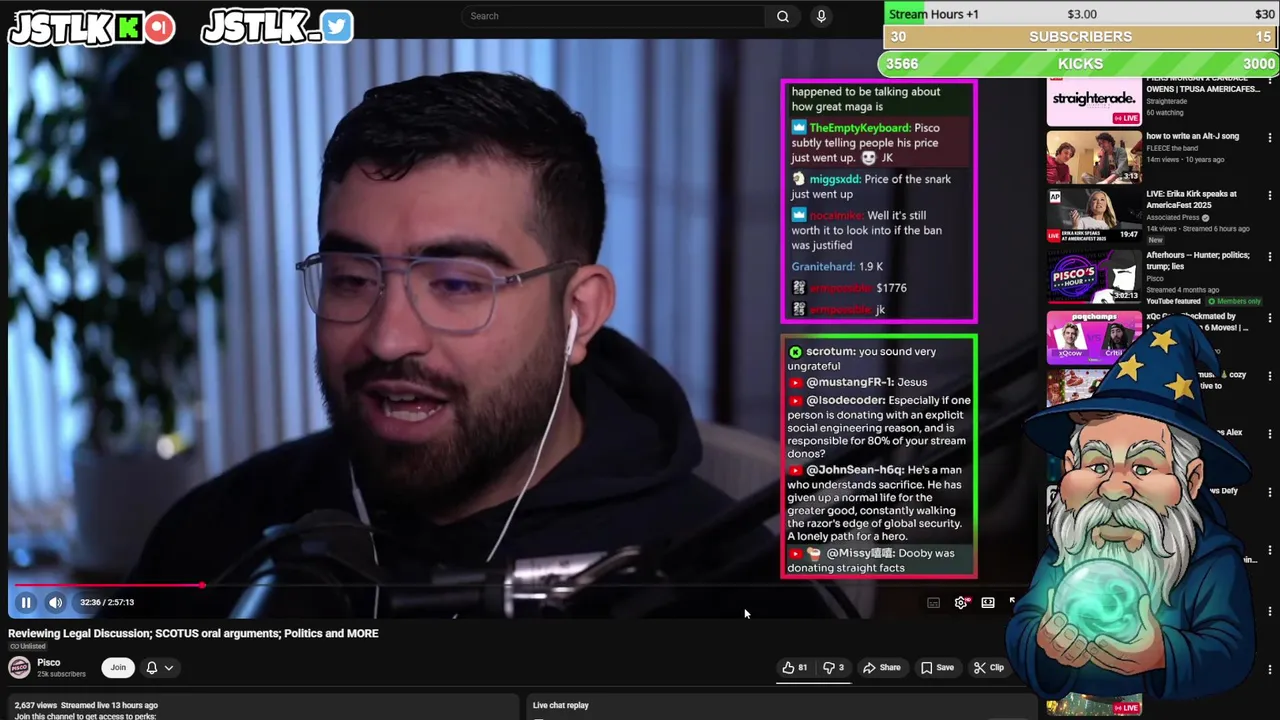This screenshot has width=1280, height=720.
Task: Pause the video playback
Action: coord(26,602)
